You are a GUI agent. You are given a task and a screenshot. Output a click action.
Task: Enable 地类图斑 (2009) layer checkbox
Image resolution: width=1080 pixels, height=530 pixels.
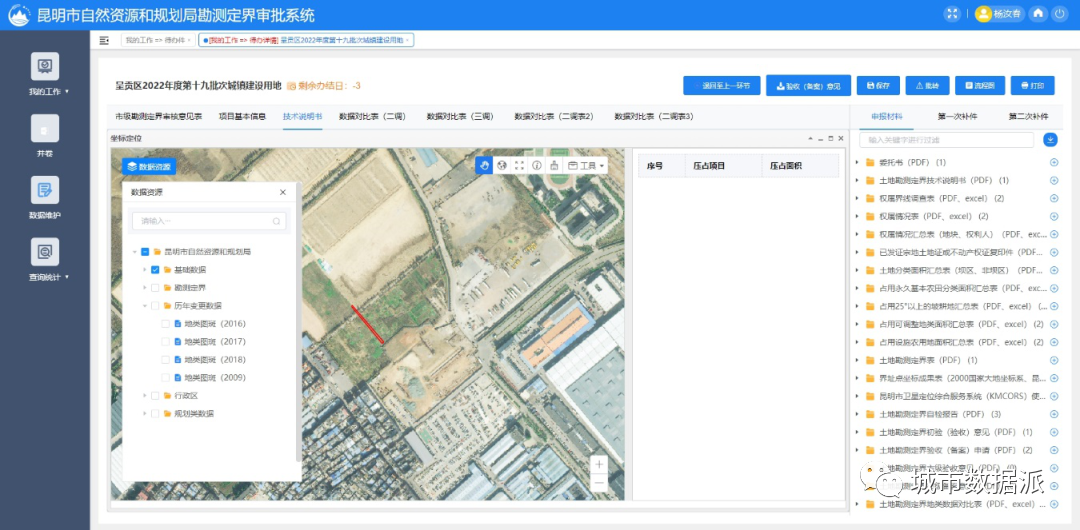click(165, 378)
